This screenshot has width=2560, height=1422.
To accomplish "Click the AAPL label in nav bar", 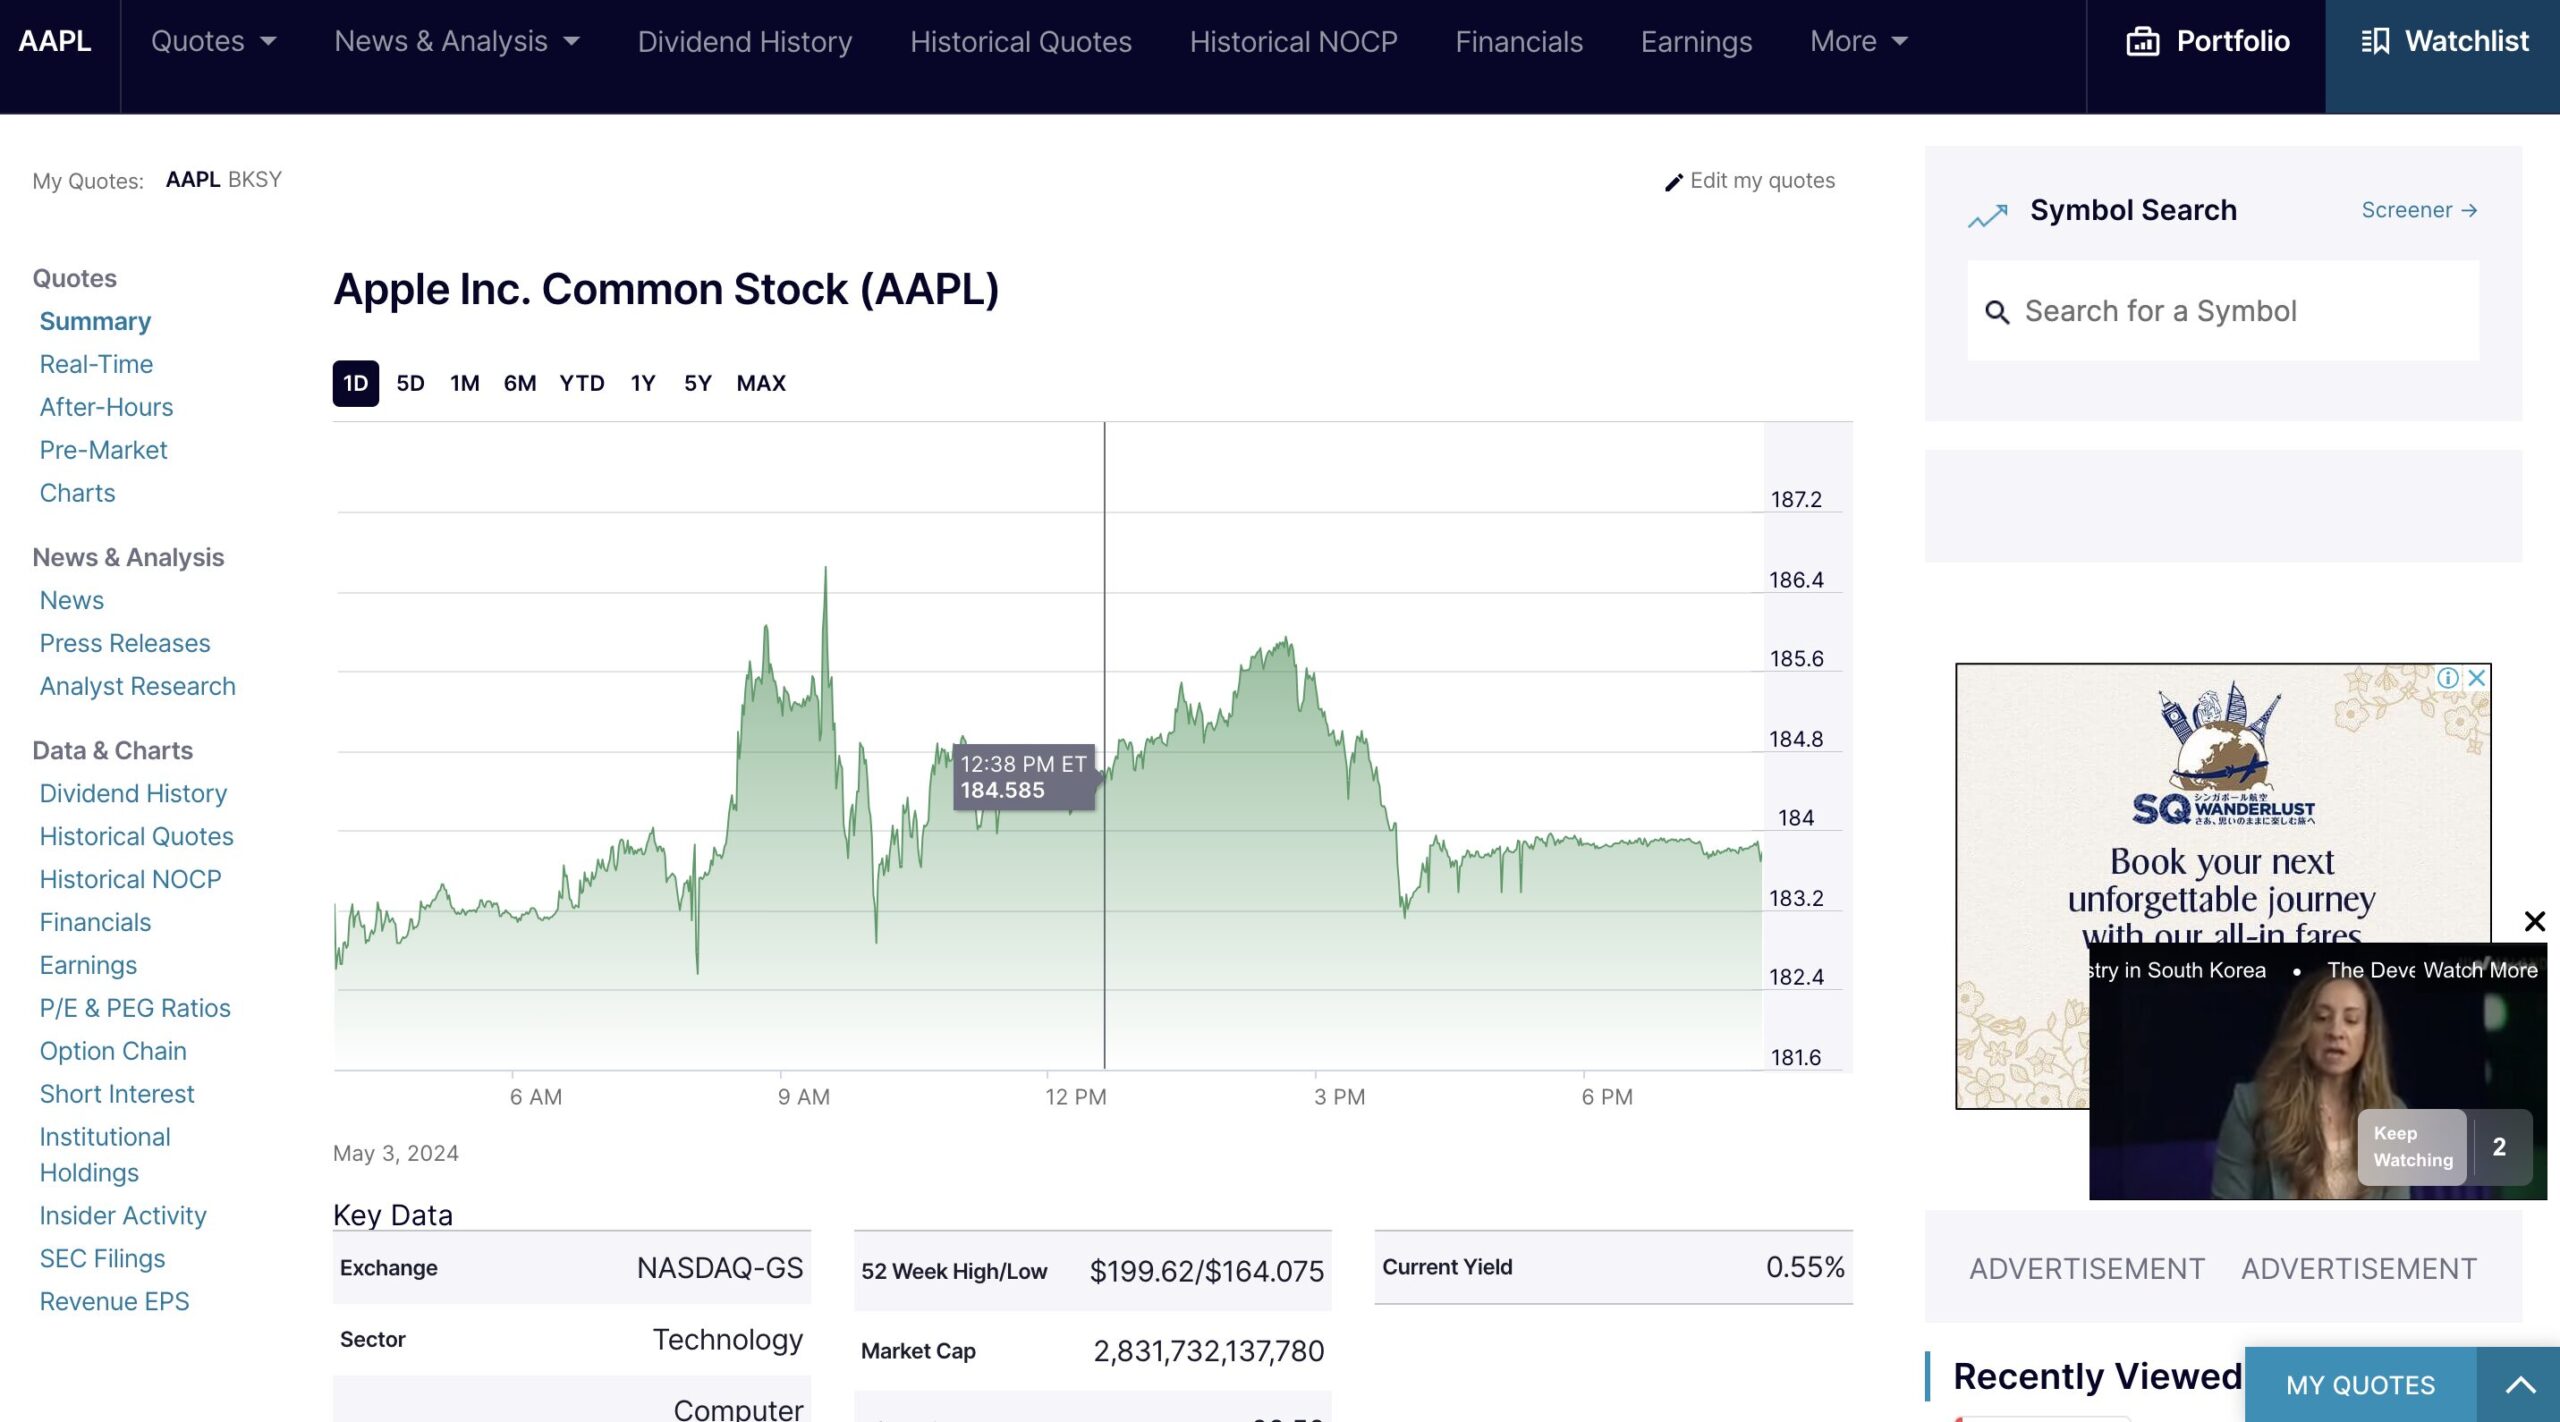I will pos(55,41).
